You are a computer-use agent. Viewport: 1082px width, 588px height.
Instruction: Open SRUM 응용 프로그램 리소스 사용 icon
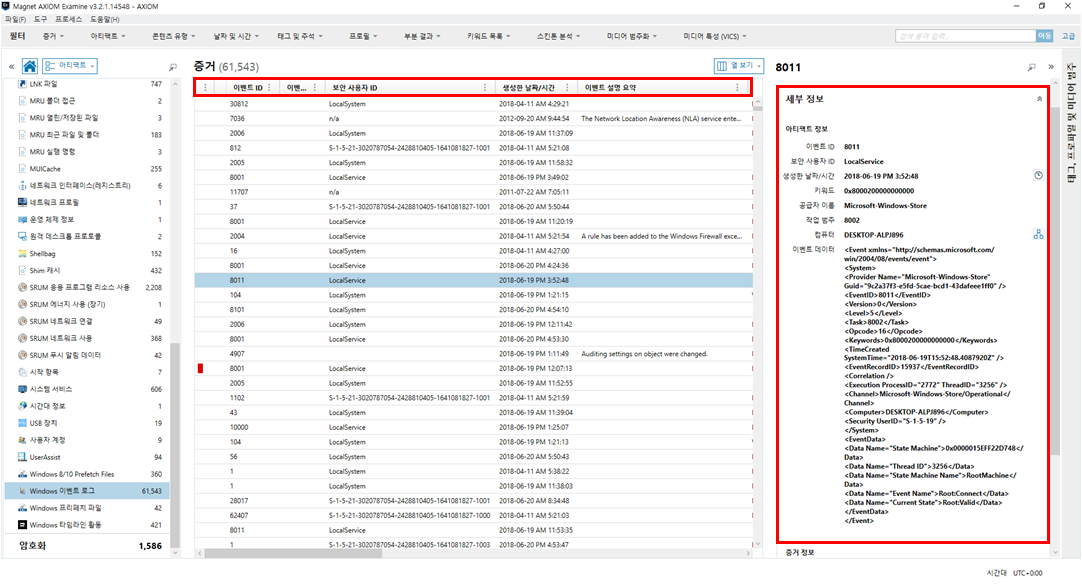click(x=22, y=287)
